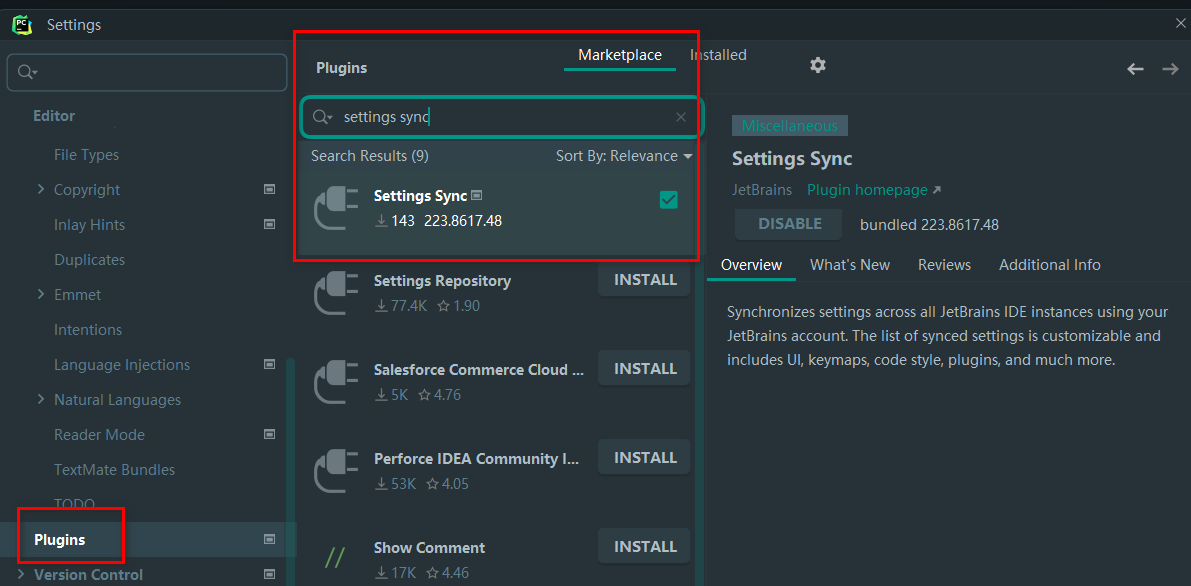Install the Salesforce Commerce Cloud plugin
The image size is (1191, 586).
[645, 369]
